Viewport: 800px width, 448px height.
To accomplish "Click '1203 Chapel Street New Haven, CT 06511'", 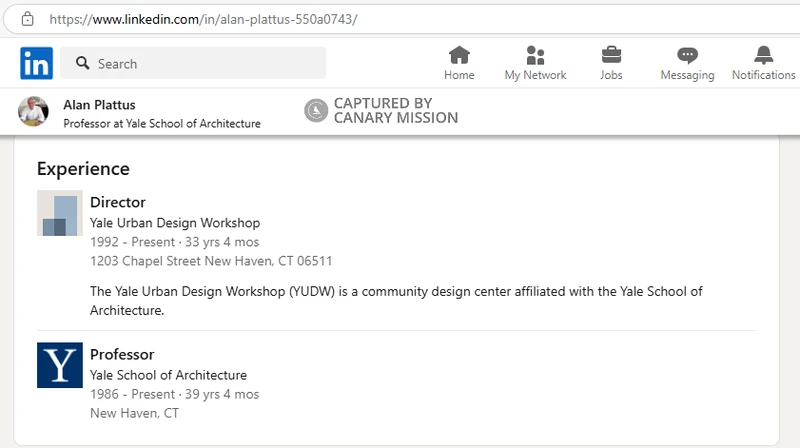I will 211,261.
